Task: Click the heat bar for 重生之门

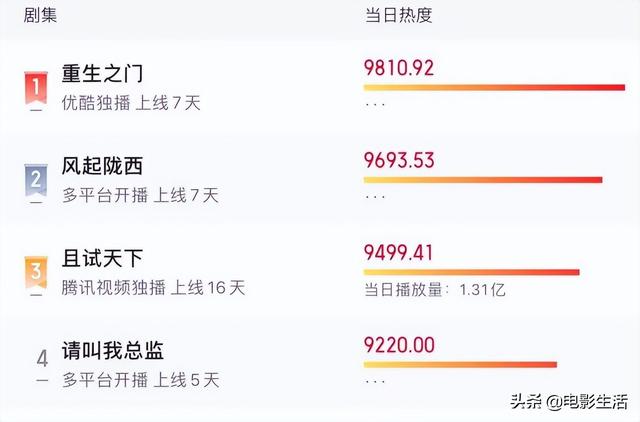Action: [x=494, y=88]
